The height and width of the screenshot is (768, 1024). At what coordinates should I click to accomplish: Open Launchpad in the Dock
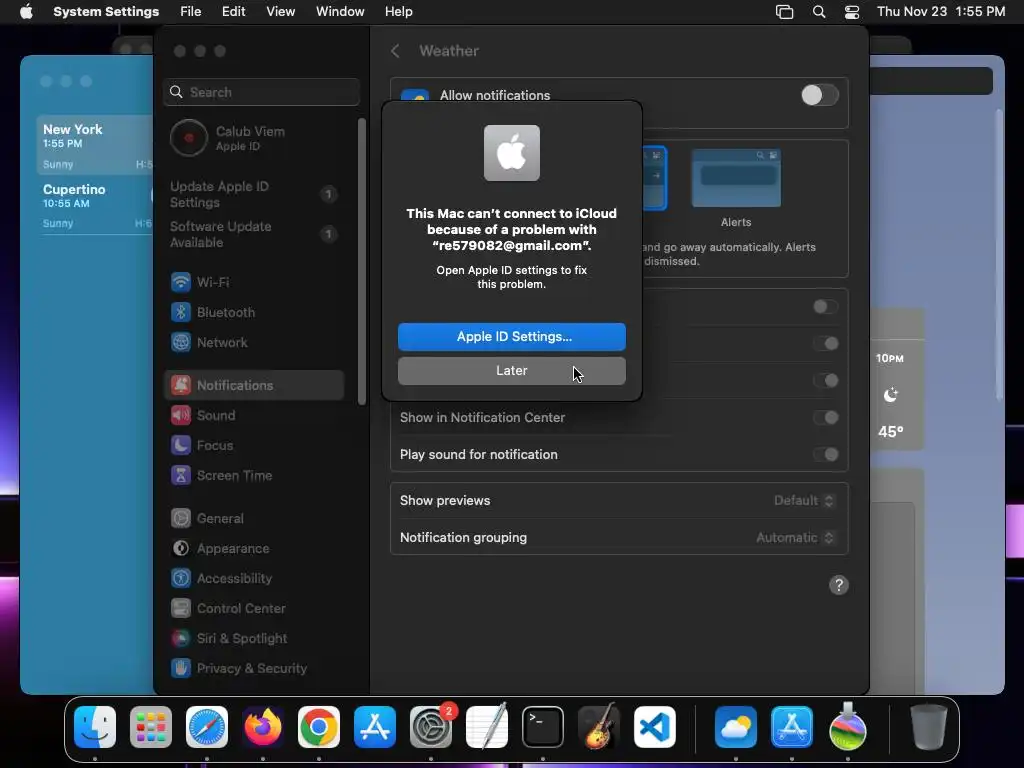pos(151,727)
